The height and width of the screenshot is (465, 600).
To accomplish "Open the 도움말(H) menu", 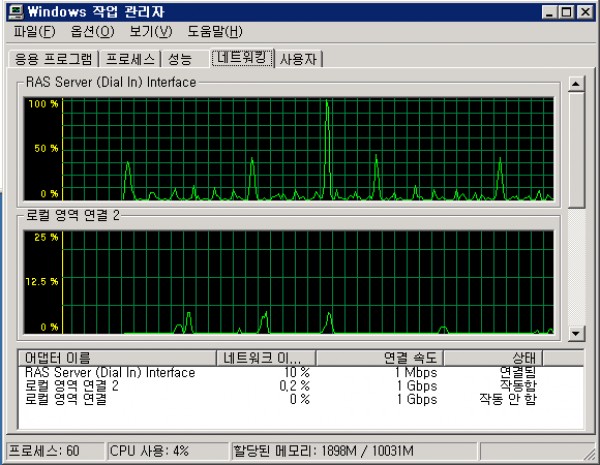I will (x=215, y=31).
